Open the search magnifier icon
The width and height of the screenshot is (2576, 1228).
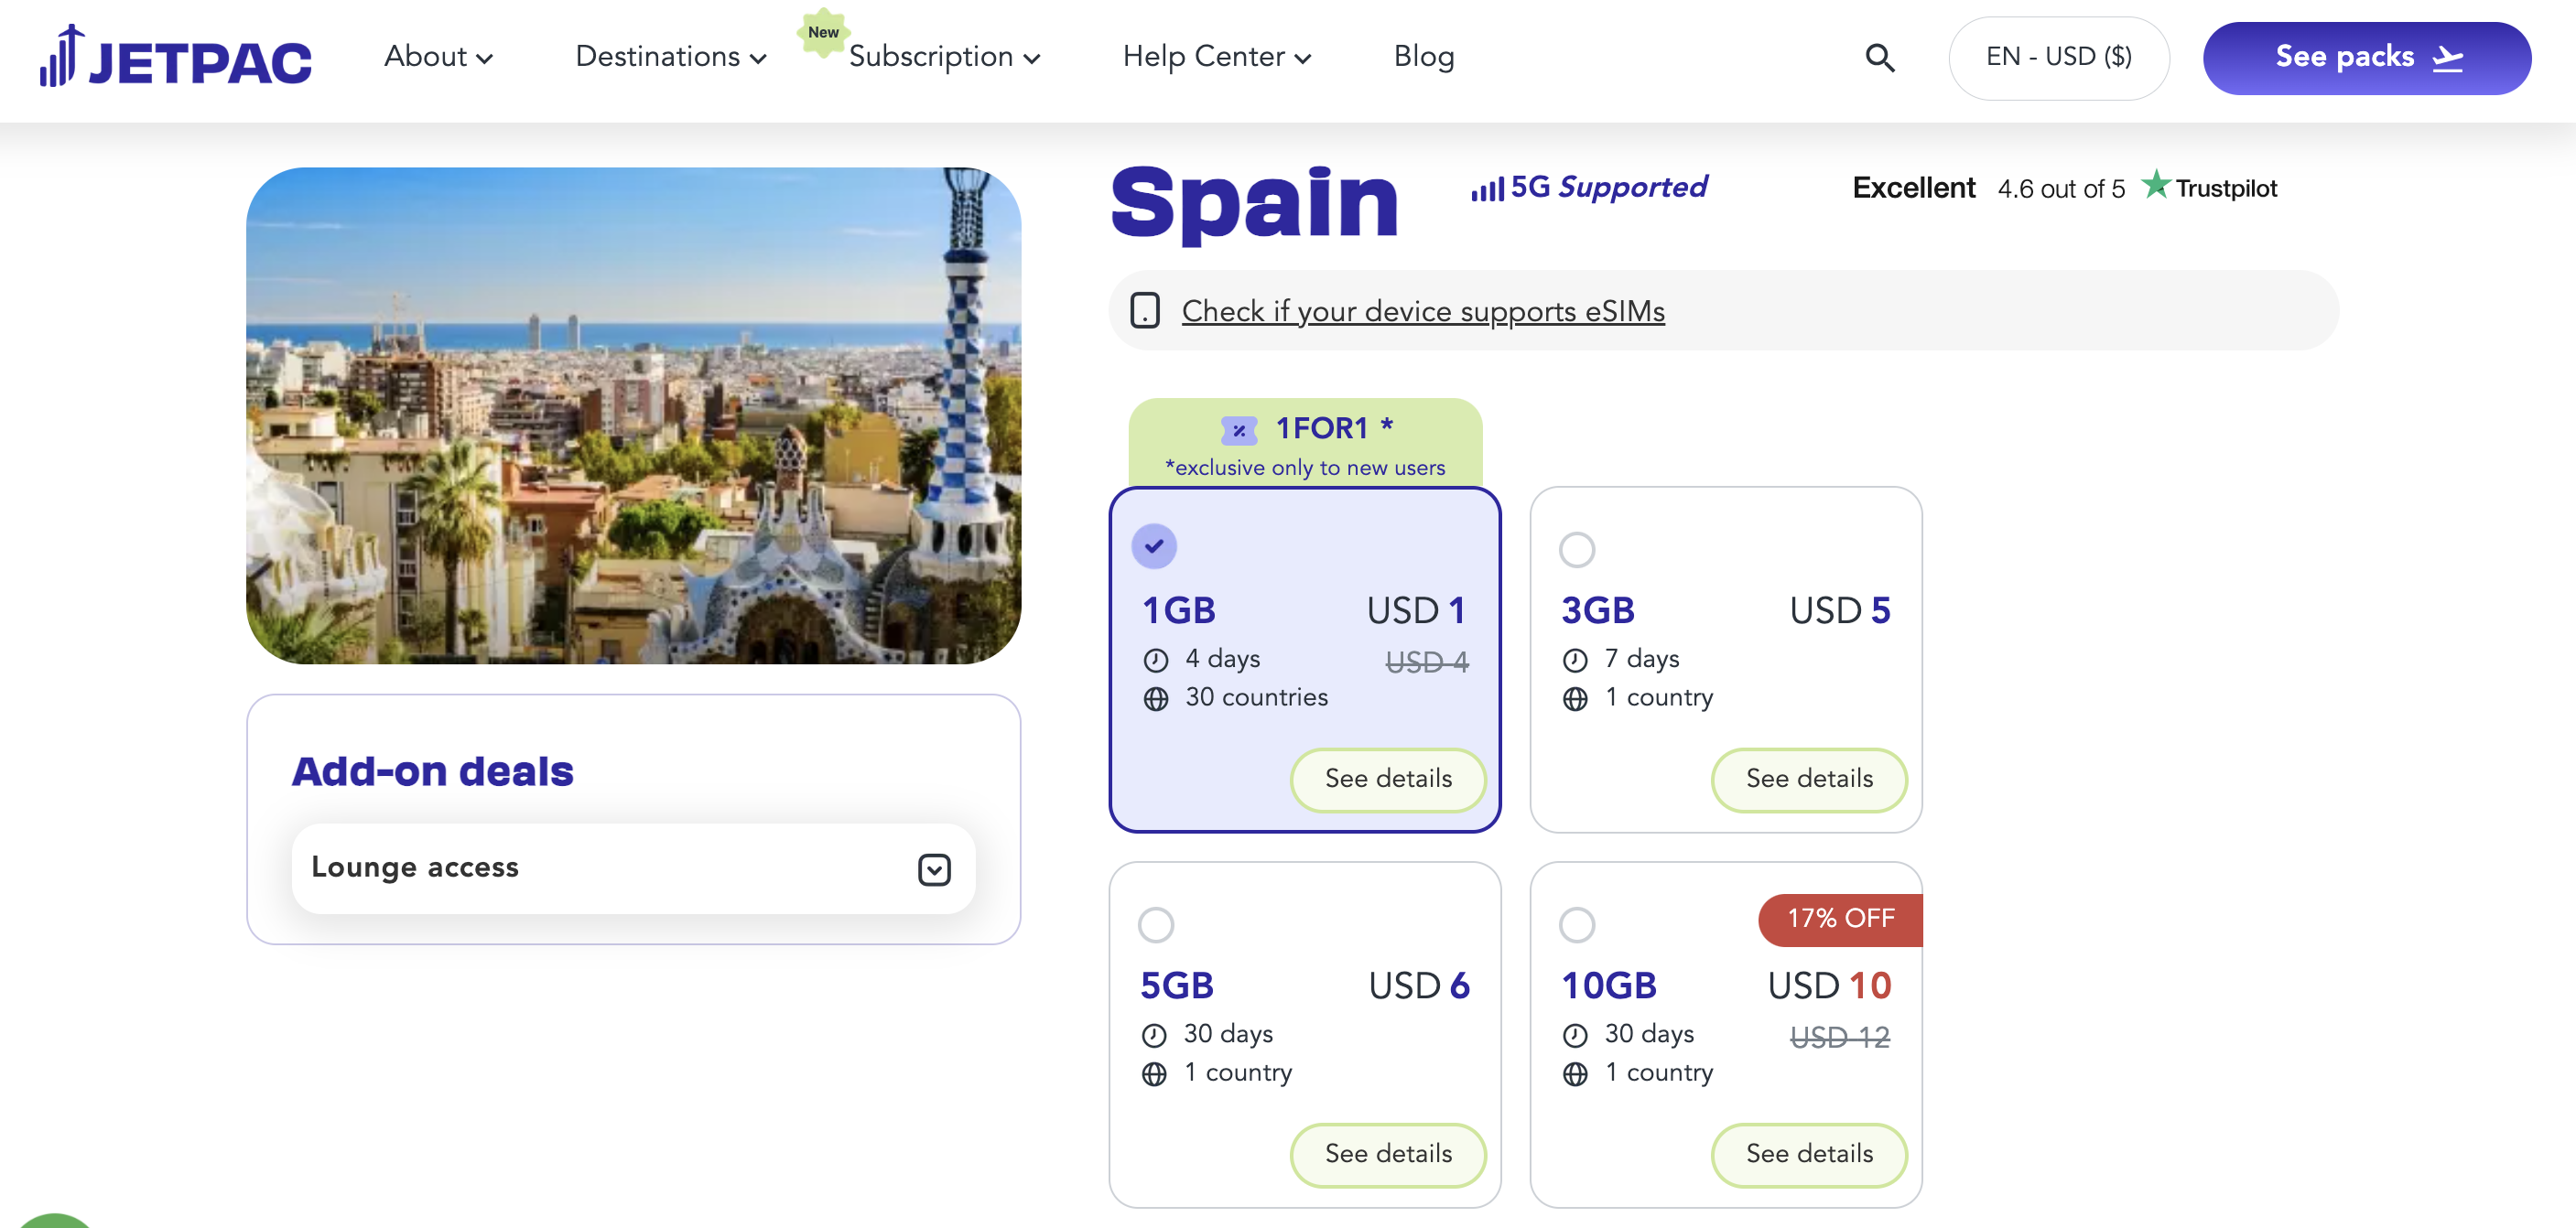pyautogui.click(x=1879, y=58)
